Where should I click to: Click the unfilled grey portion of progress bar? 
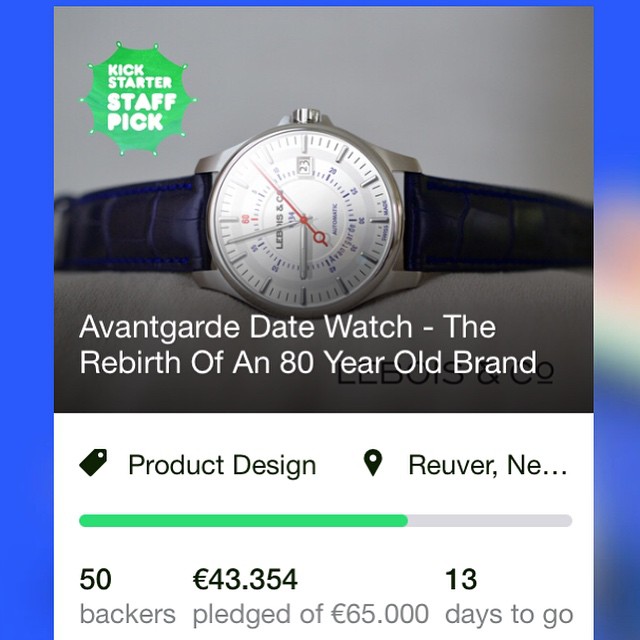(x=490, y=521)
